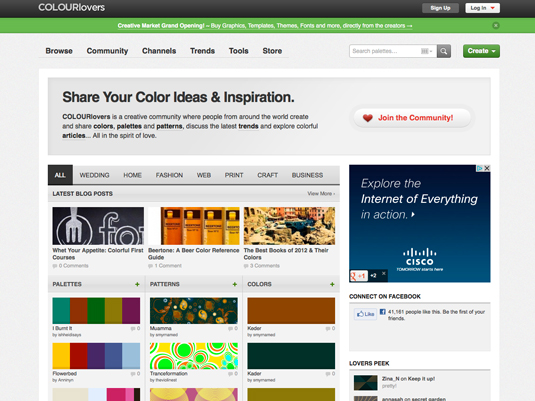Switch to the WEDDING tab
Screen dimensions: 535x401
[95, 175]
